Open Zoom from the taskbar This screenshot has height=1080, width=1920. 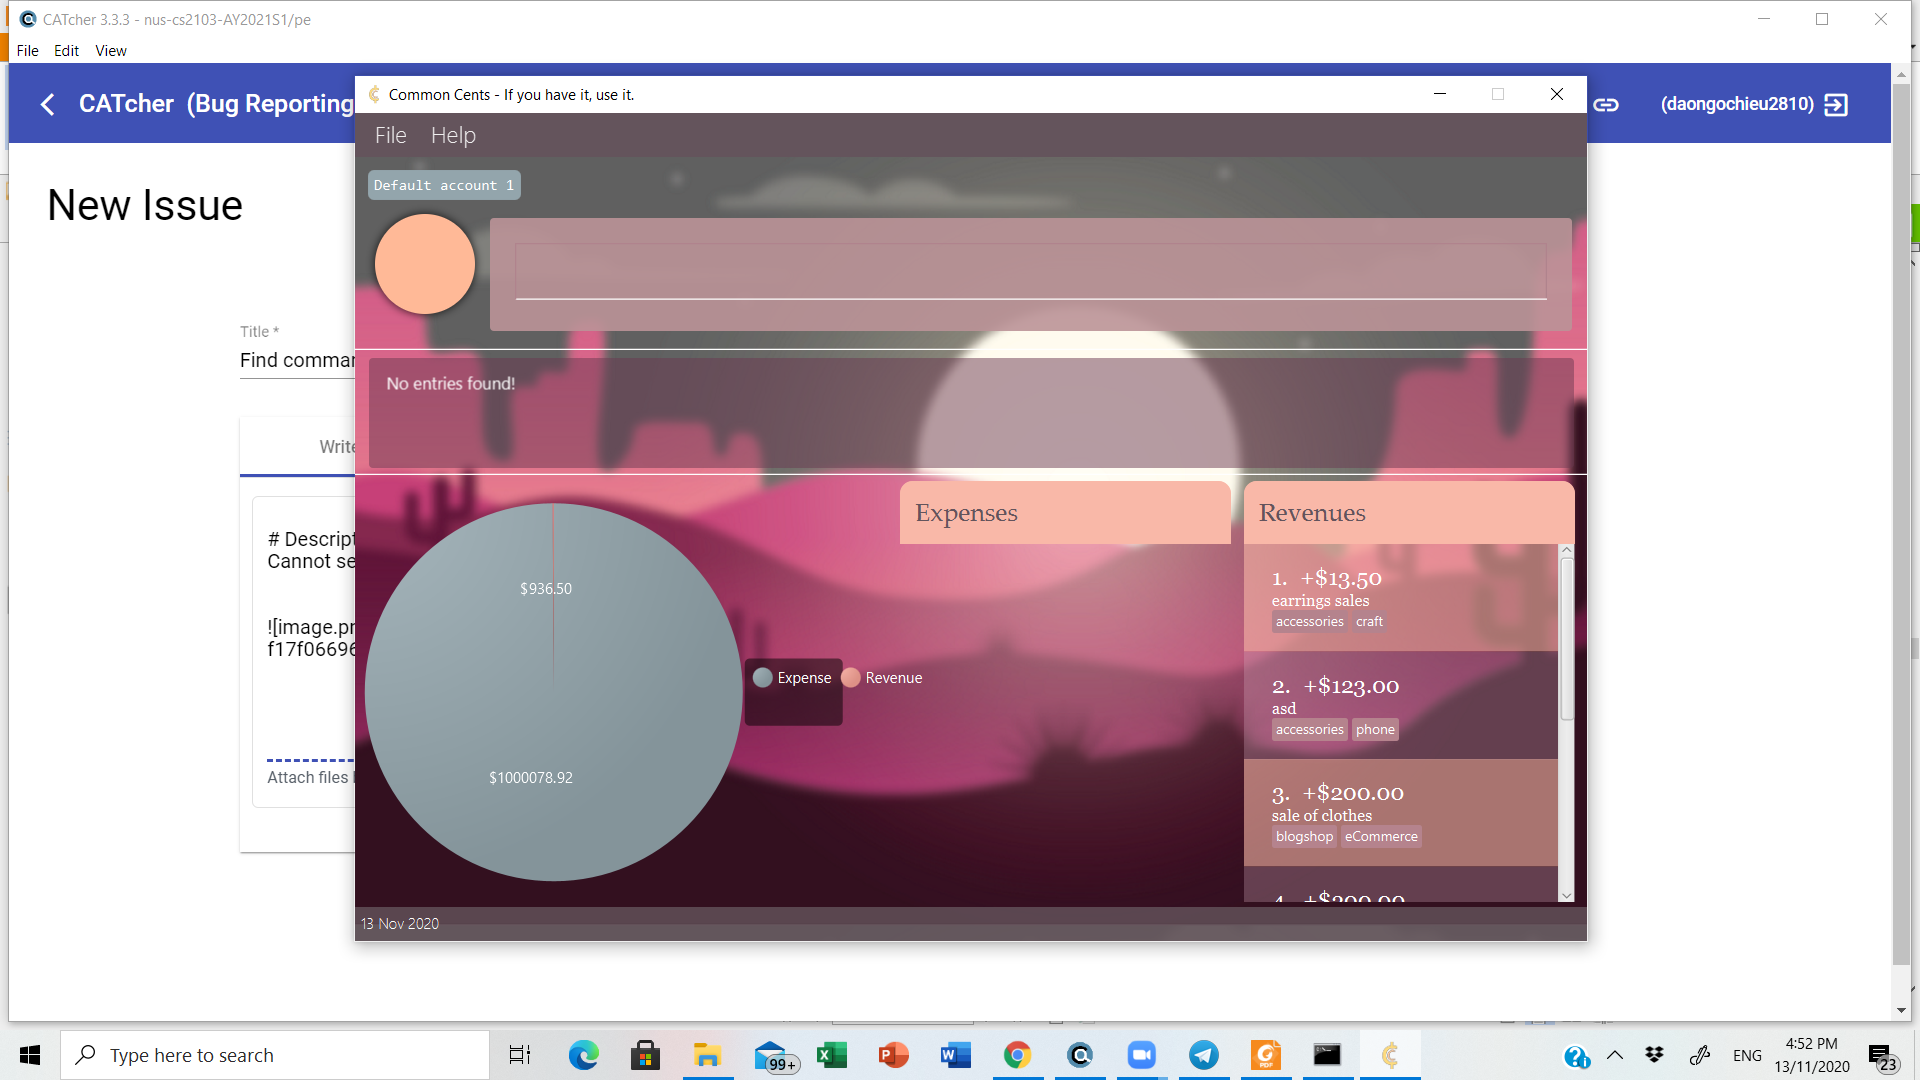pyautogui.click(x=1141, y=1055)
